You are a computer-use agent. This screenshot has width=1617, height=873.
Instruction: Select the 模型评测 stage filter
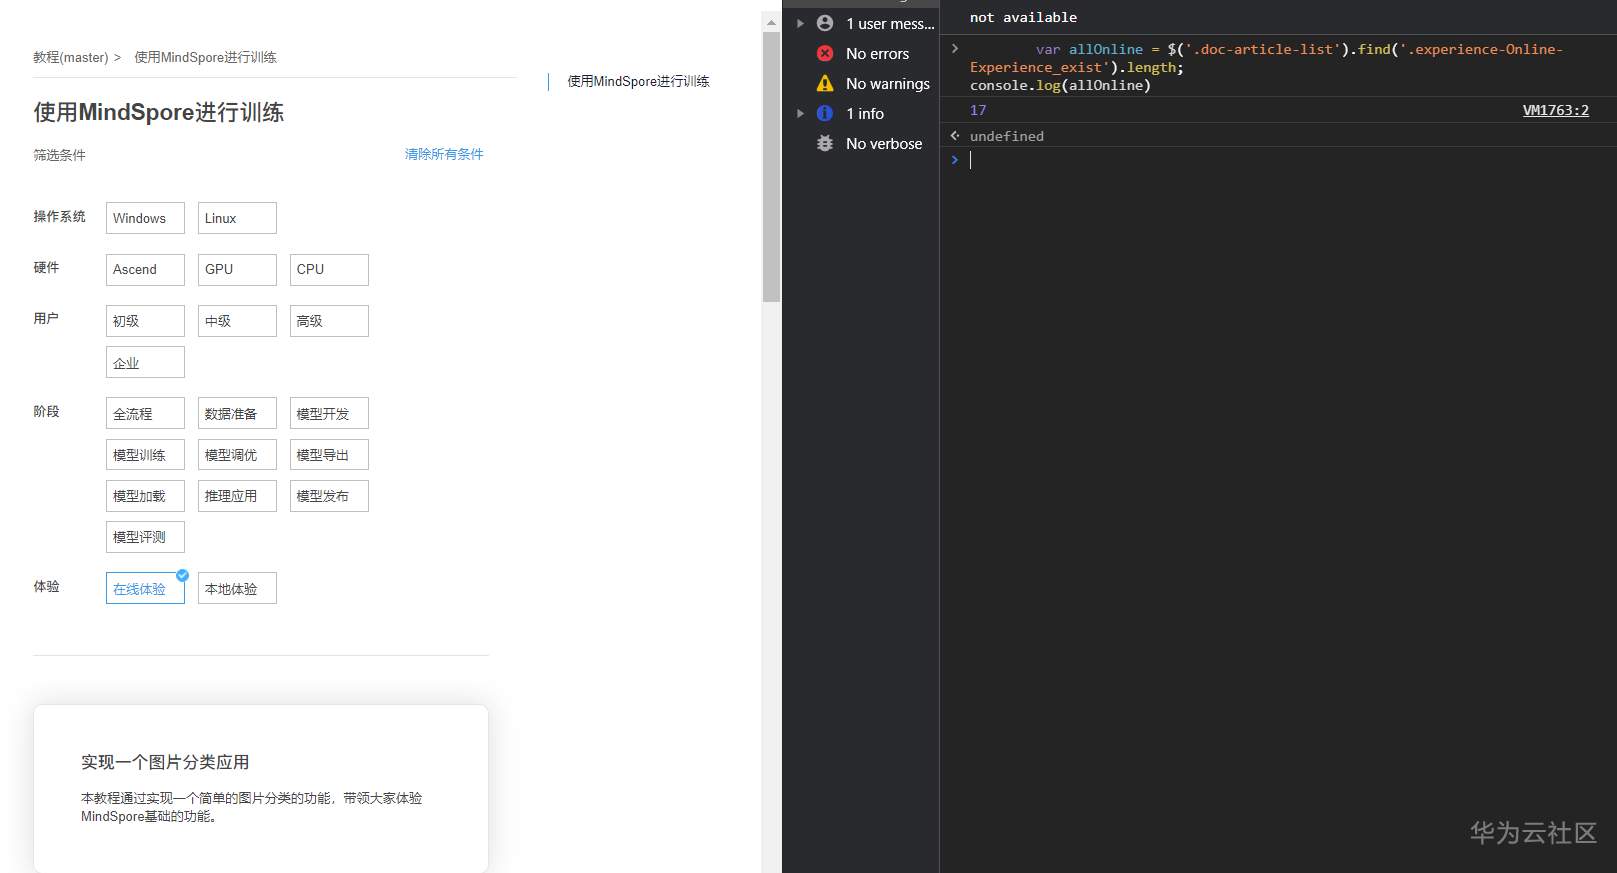[145, 537]
